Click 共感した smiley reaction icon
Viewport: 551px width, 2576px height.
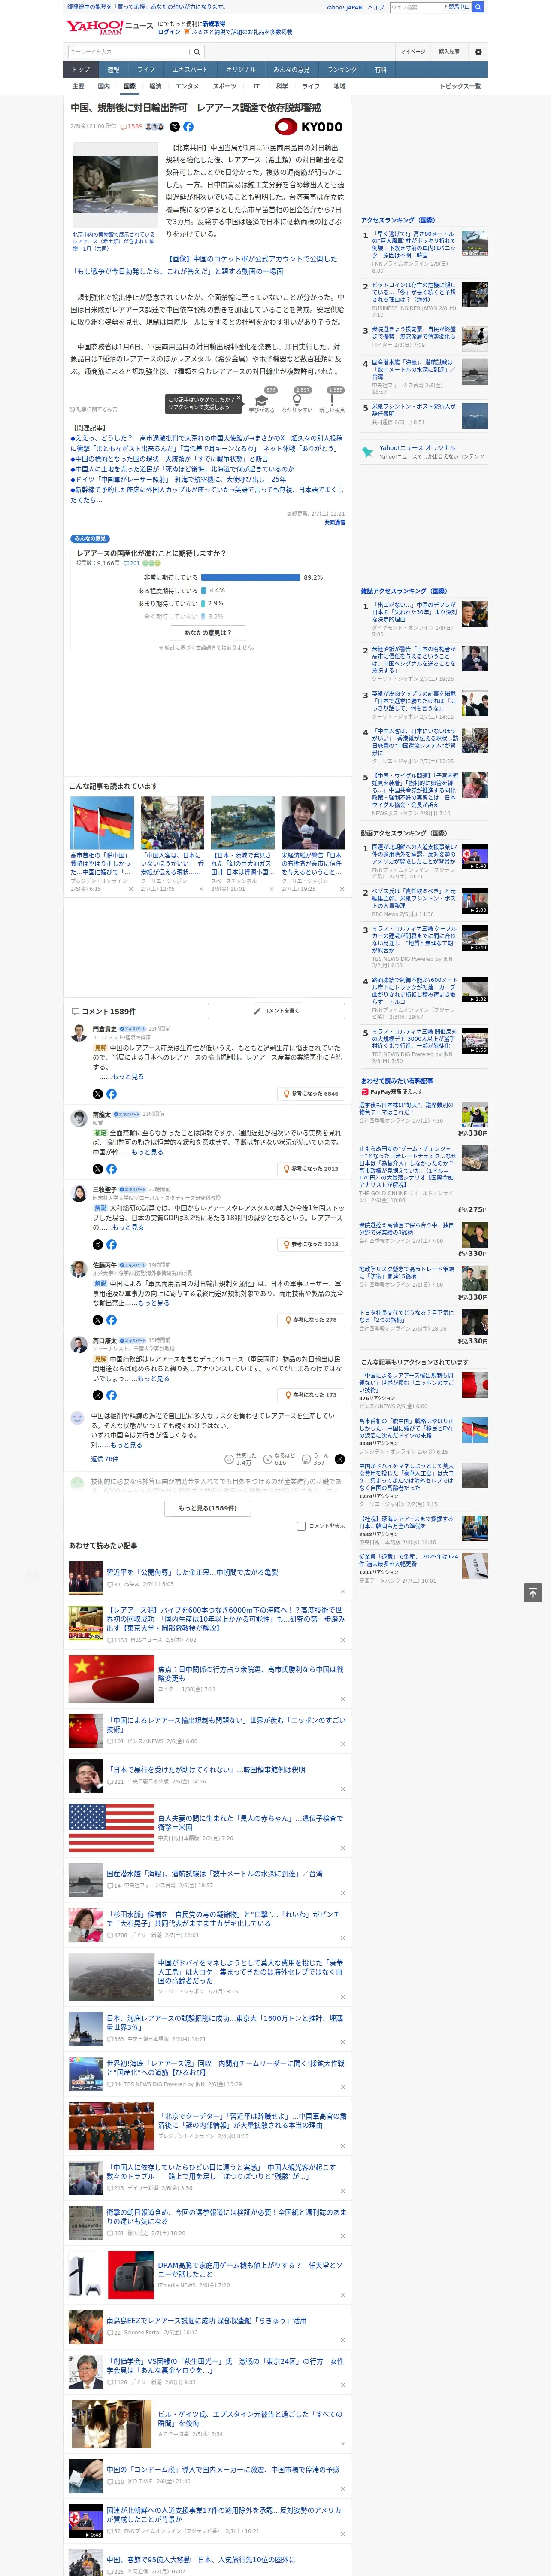pyautogui.click(x=229, y=1459)
